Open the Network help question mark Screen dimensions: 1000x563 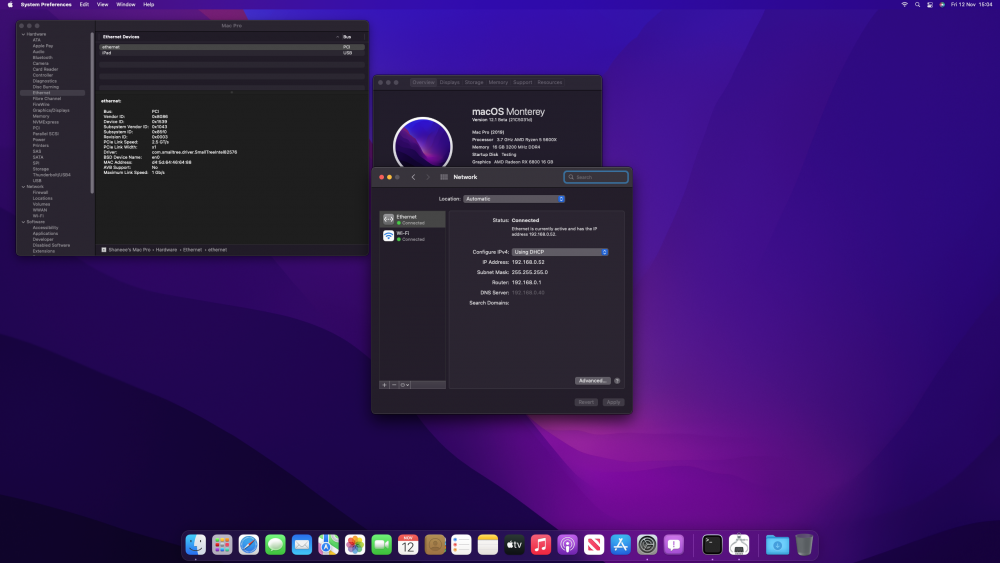pos(617,381)
